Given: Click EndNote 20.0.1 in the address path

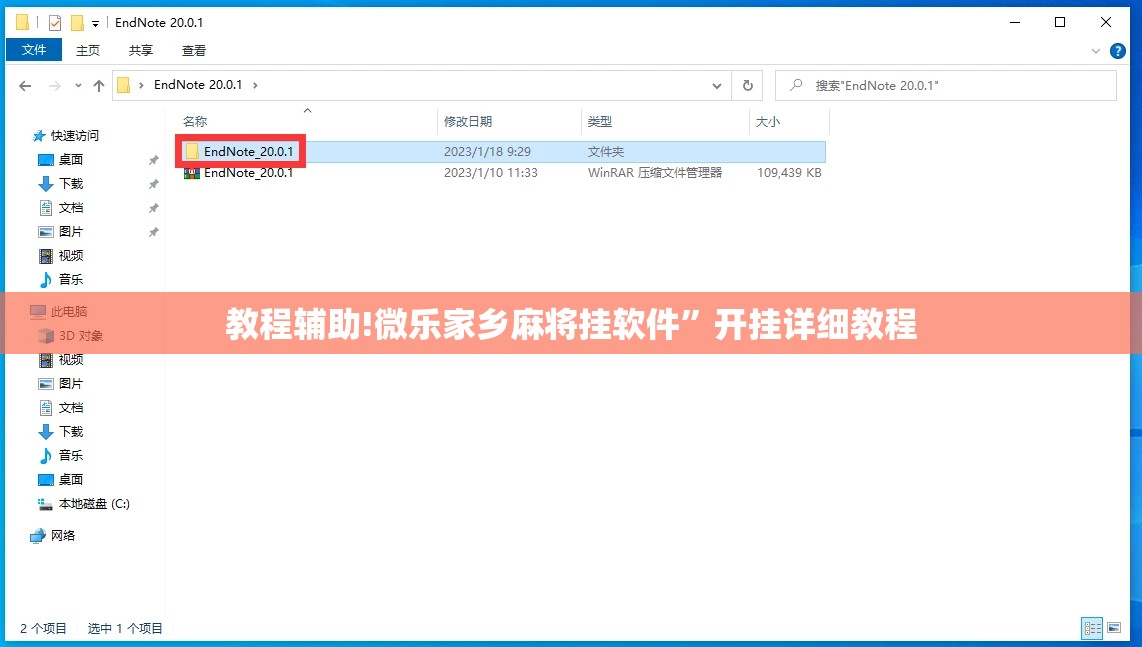Looking at the screenshot, I should tap(198, 85).
